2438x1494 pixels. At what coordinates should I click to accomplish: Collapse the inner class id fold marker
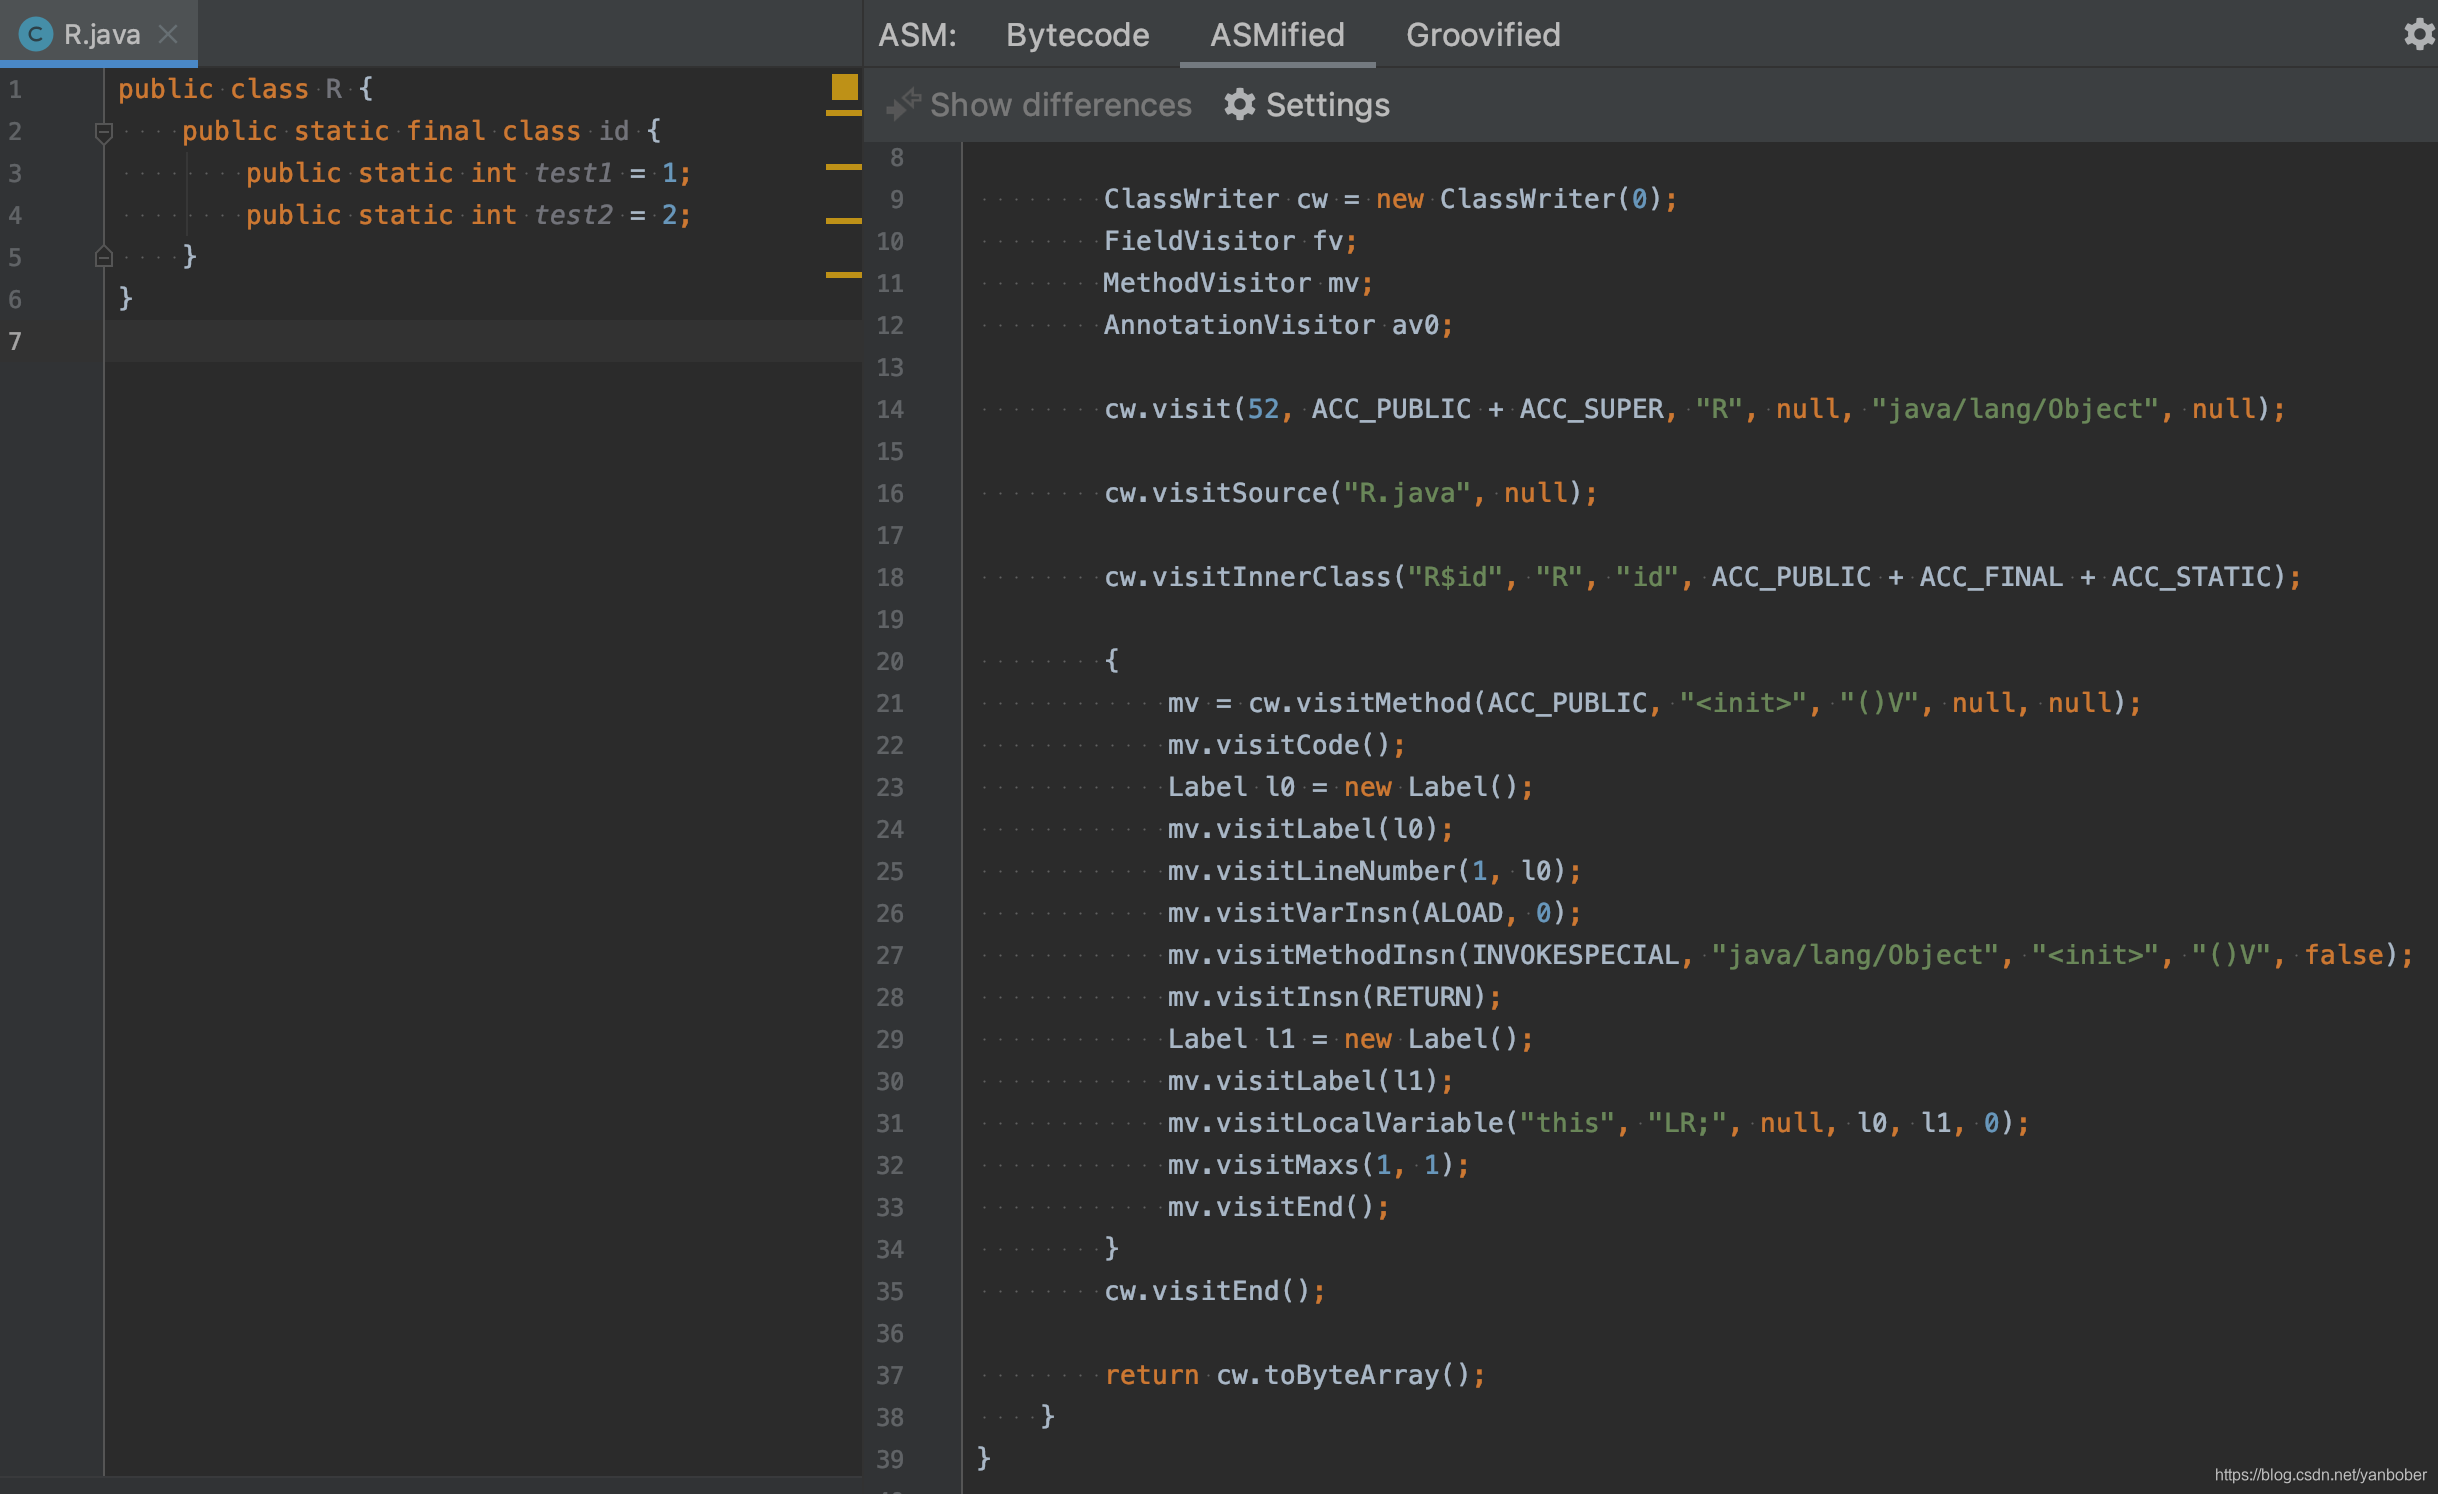(103, 131)
